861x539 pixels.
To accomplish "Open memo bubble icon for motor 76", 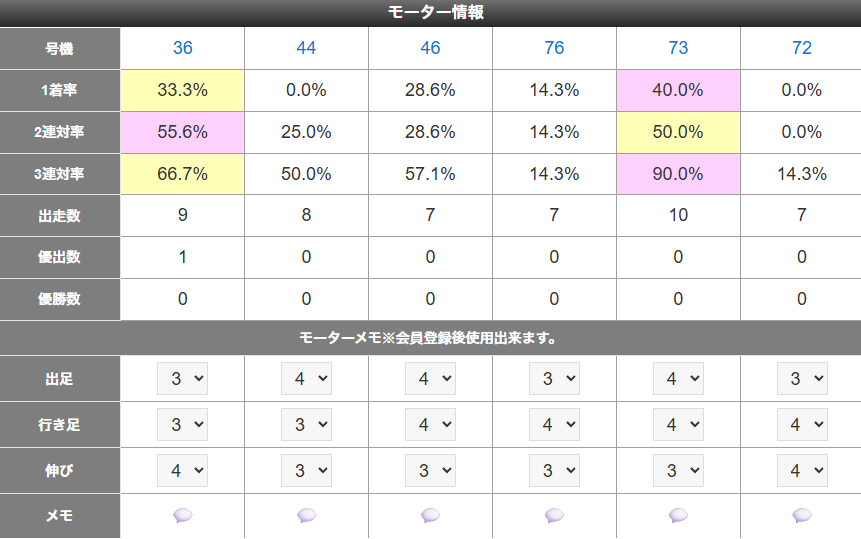I will [554, 515].
